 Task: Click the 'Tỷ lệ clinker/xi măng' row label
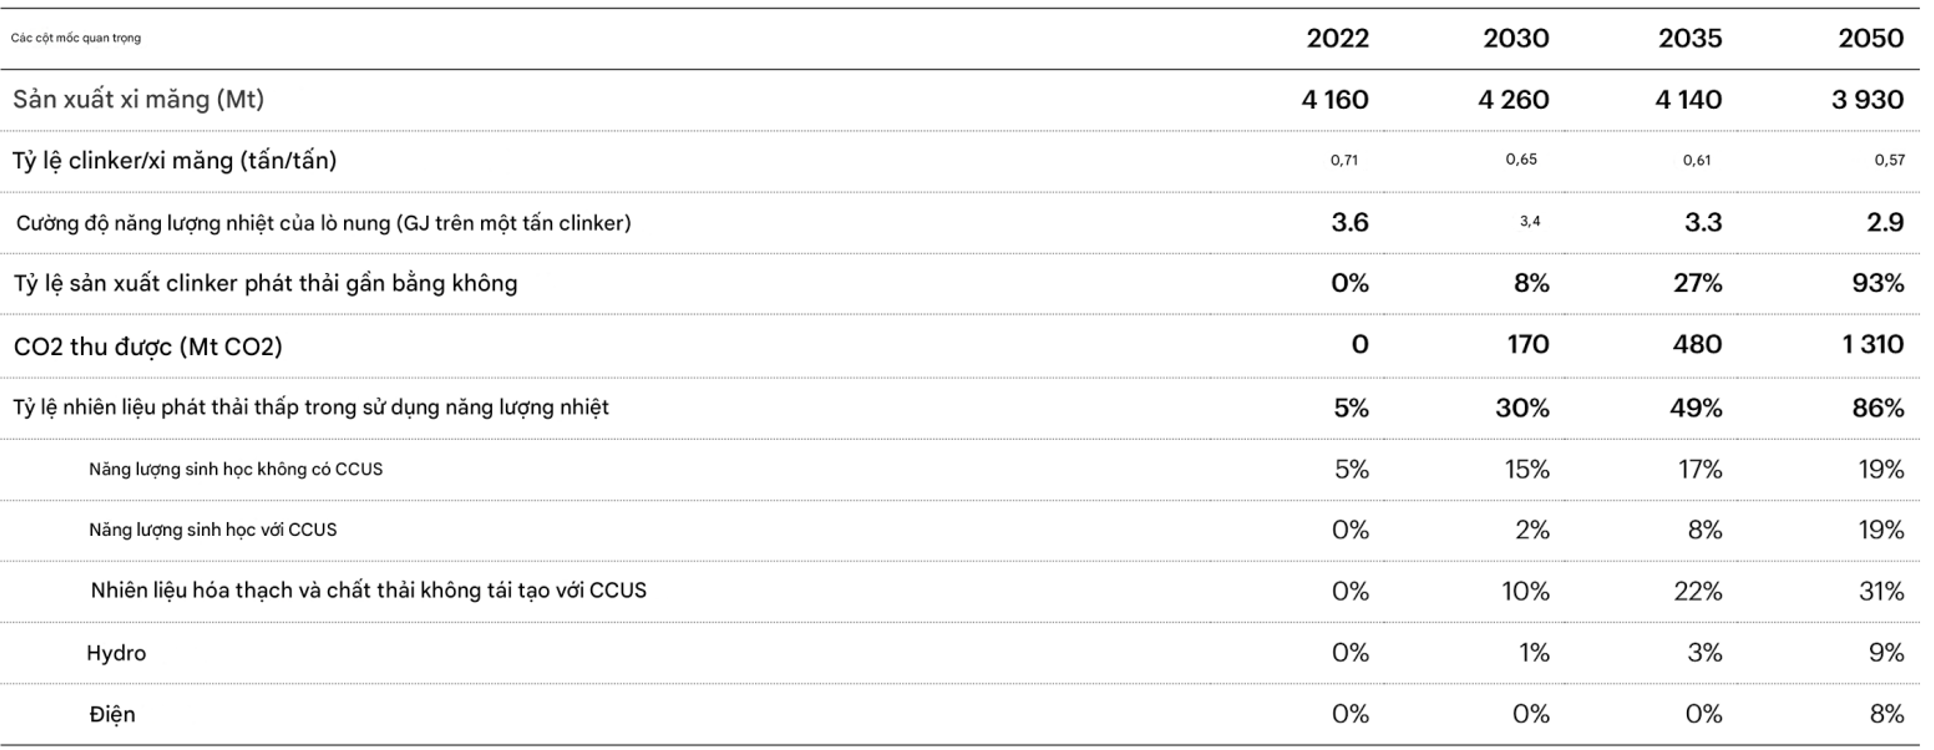click(x=175, y=161)
